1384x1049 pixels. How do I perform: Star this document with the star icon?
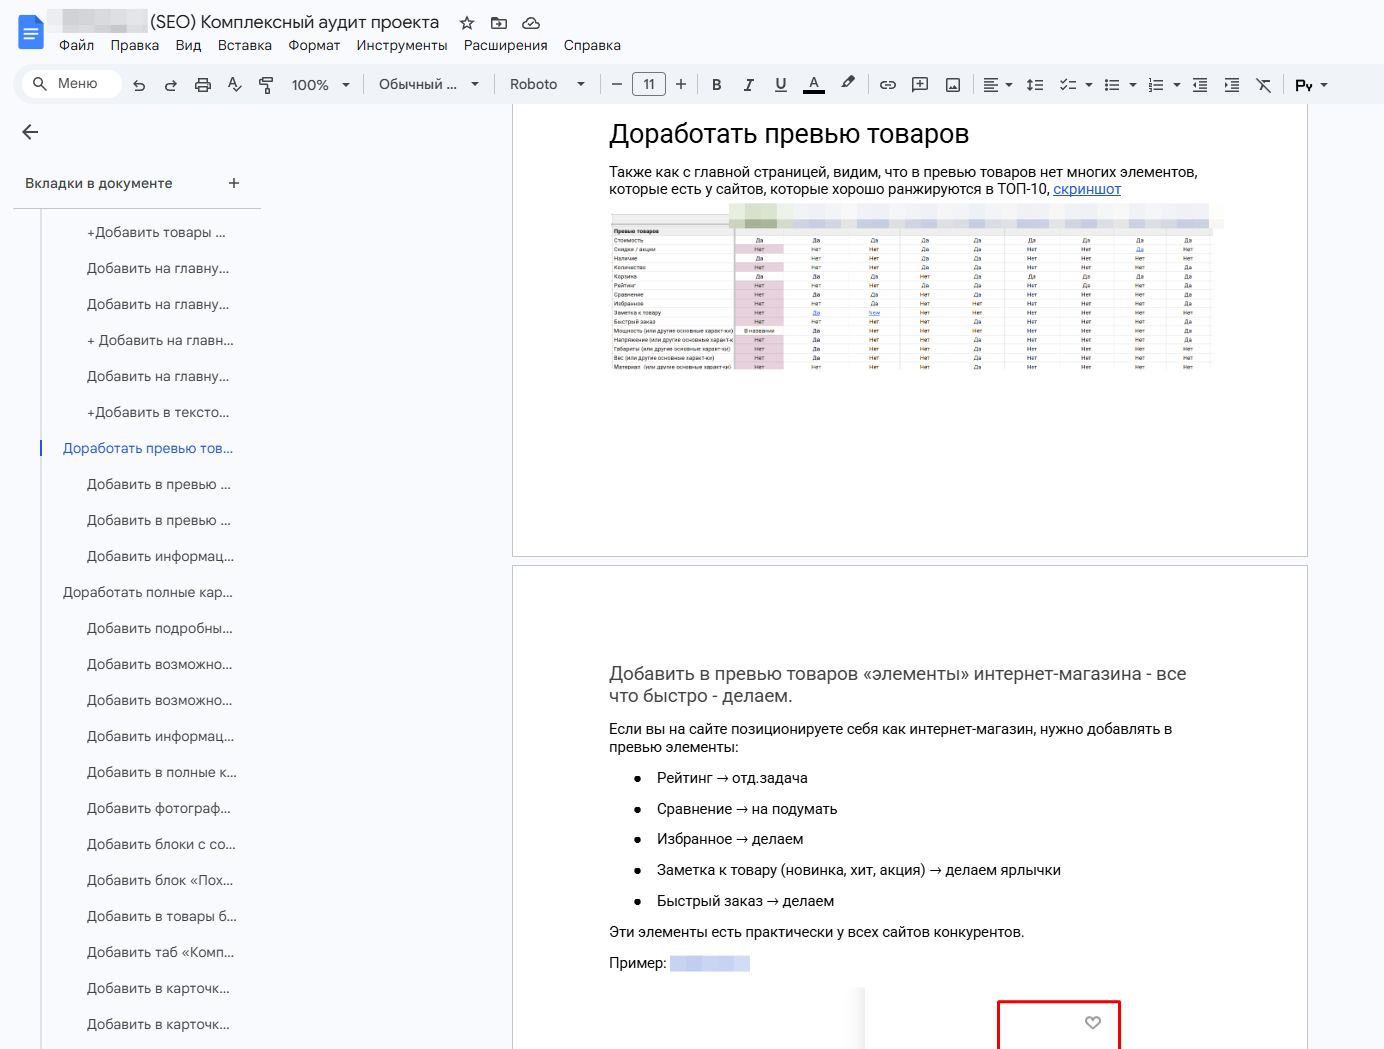[467, 23]
